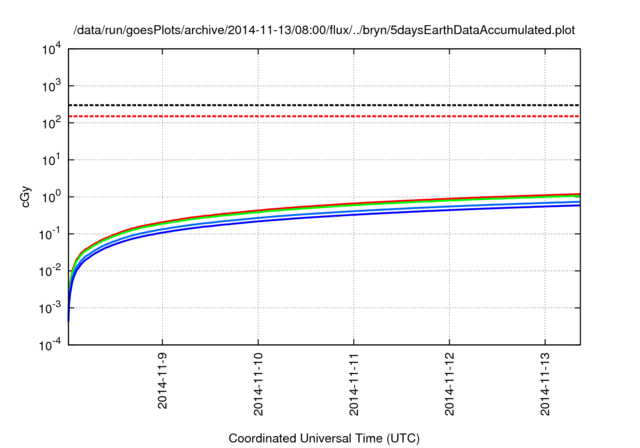Viewport: 640px width, 448px height.
Task: Click the 10^1 y-axis tick label
Action: pyautogui.click(x=50, y=159)
